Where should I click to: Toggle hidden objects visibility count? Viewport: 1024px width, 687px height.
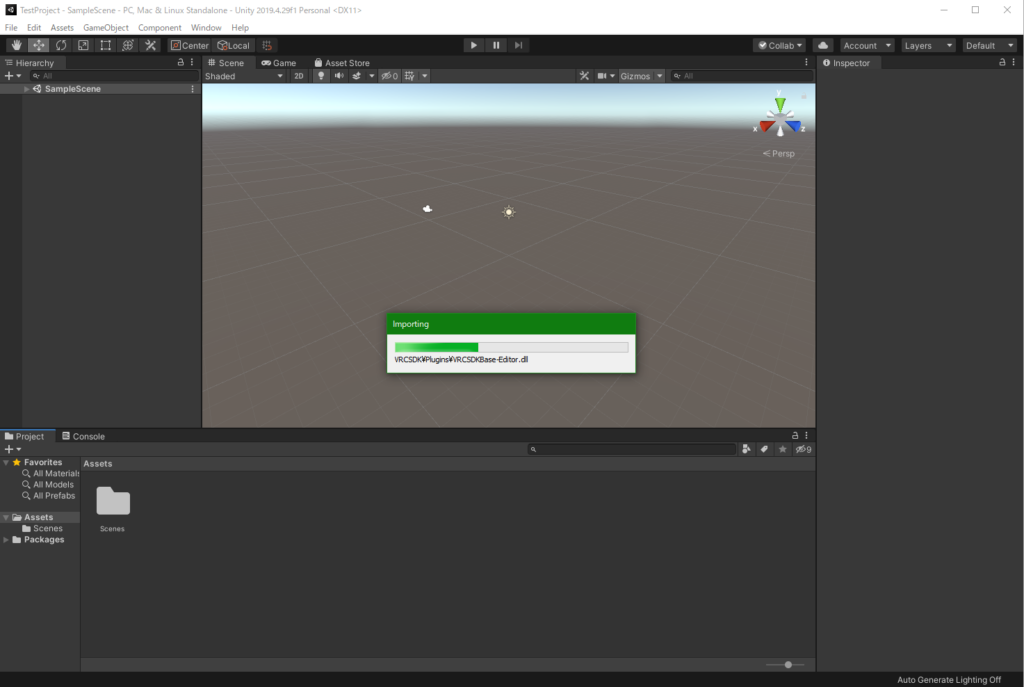click(x=390, y=76)
